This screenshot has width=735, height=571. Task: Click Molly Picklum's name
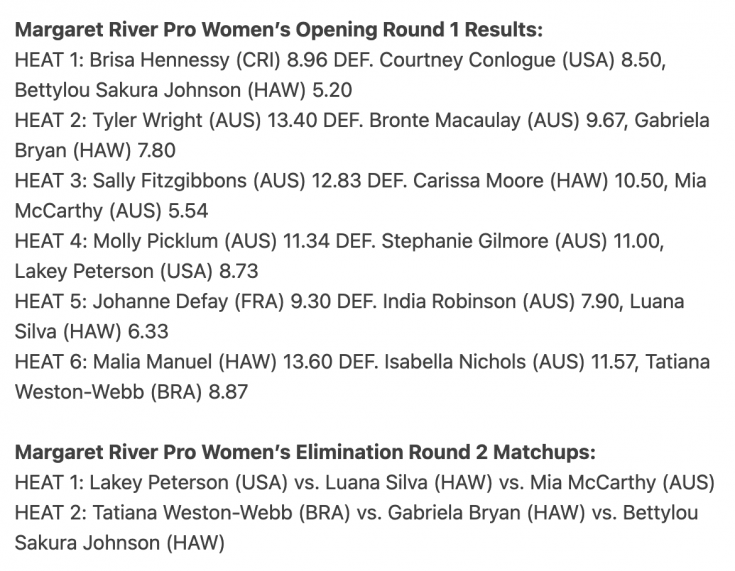click(x=156, y=241)
